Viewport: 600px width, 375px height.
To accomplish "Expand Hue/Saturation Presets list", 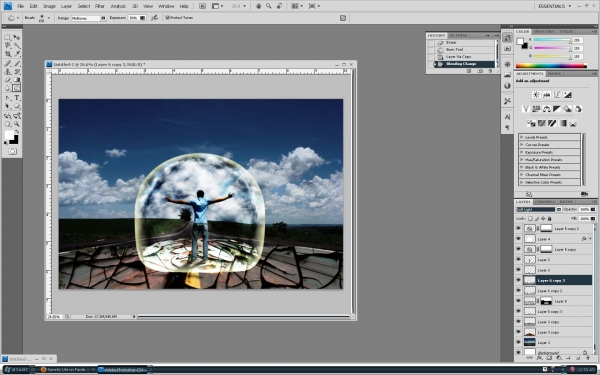I will pos(522,160).
